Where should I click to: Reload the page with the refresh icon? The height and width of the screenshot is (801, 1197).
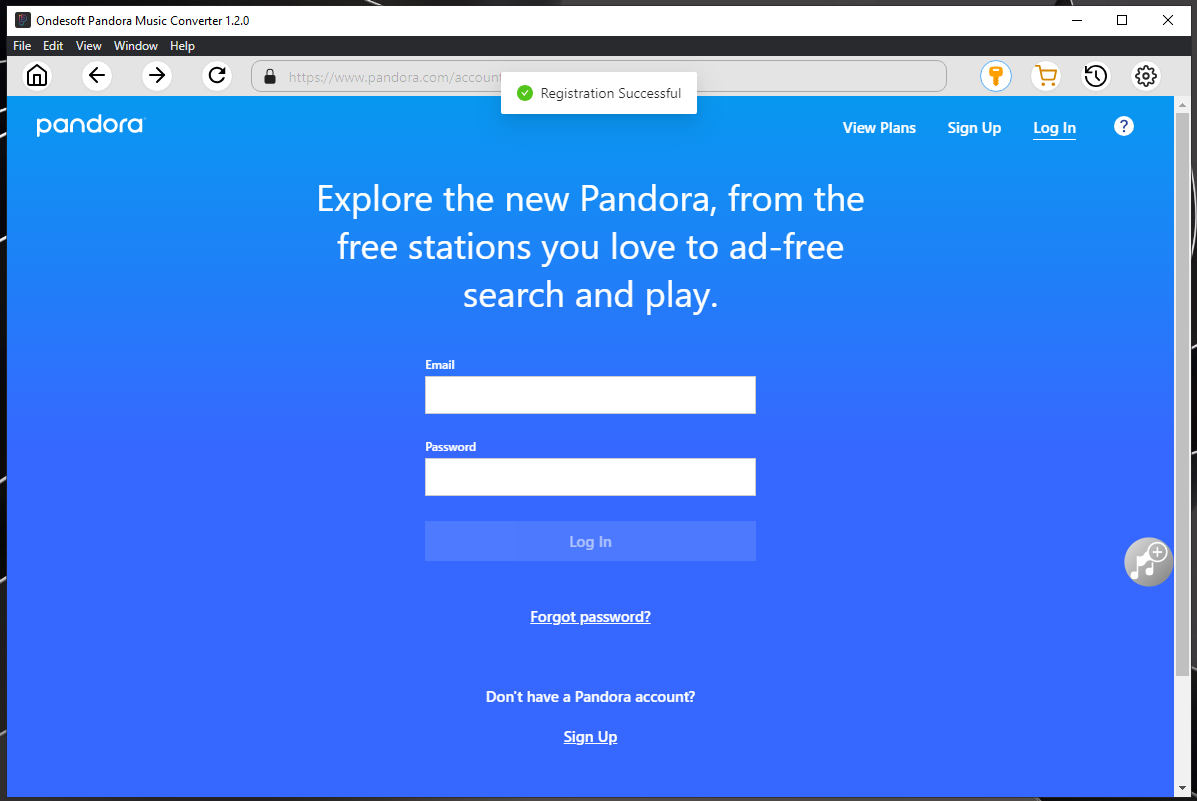(x=217, y=76)
